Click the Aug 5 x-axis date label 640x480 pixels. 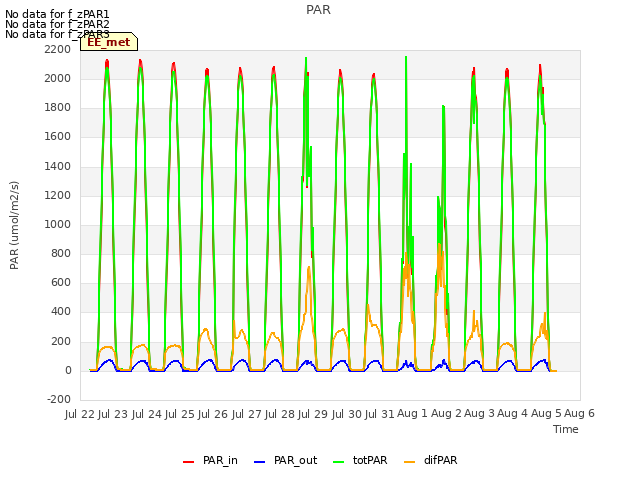pyautogui.click(x=546, y=413)
